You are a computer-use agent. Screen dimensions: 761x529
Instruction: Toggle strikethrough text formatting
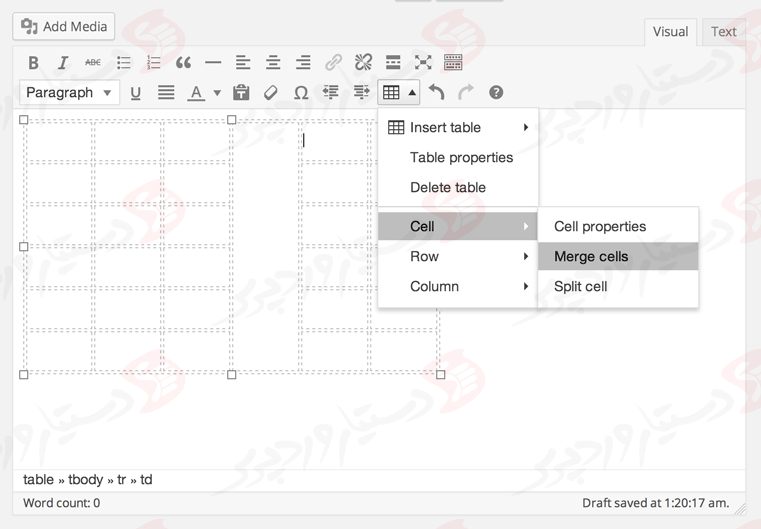pyautogui.click(x=92, y=62)
